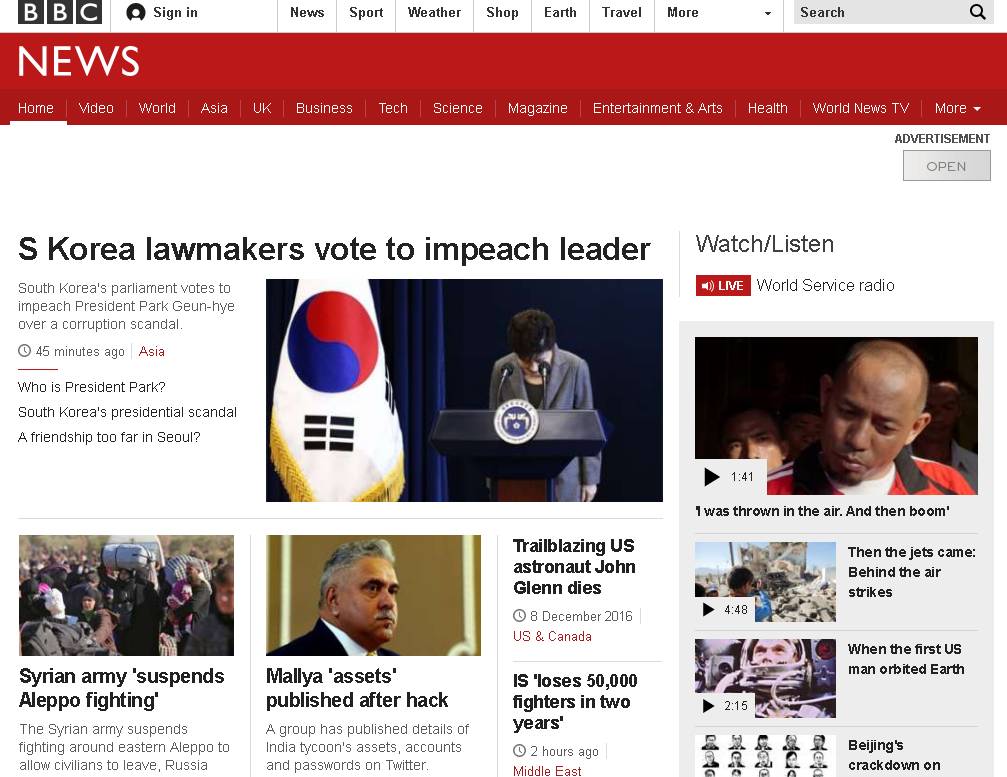
Task: Select Weather in the top navigation
Action: (434, 12)
